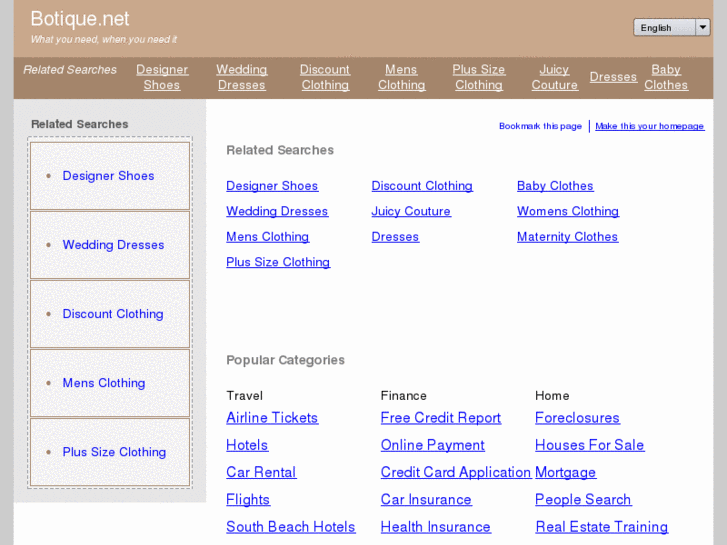Open Credit Card Application link
The height and width of the screenshot is (545, 727).
pyautogui.click(x=455, y=472)
